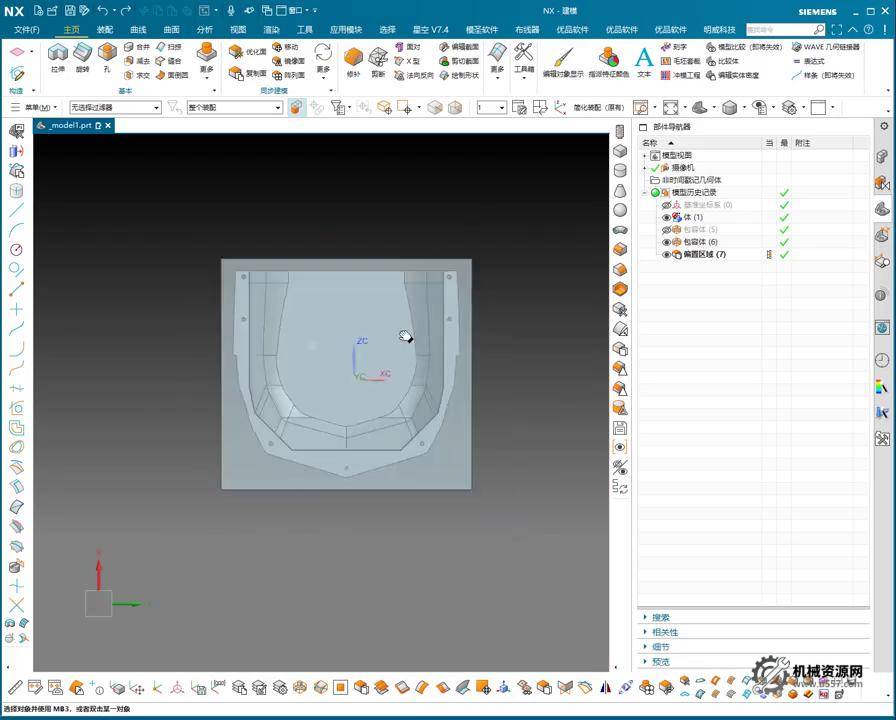Switch to the 曲面 ribbon tab
896x720 pixels.
pyautogui.click(x=172, y=30)
